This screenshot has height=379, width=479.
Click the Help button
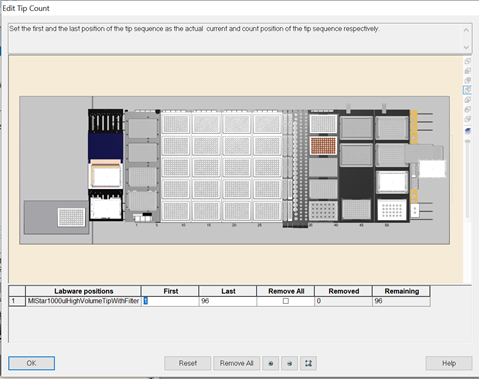[449, 363]
